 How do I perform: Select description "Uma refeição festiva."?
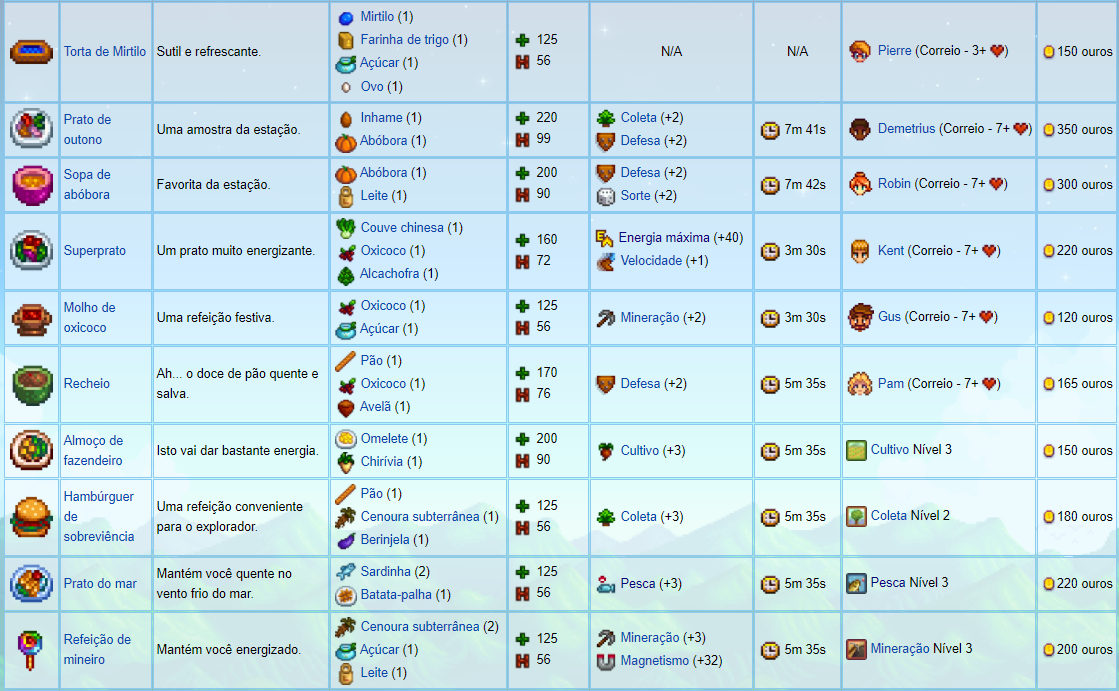click(x=216, y=318)
